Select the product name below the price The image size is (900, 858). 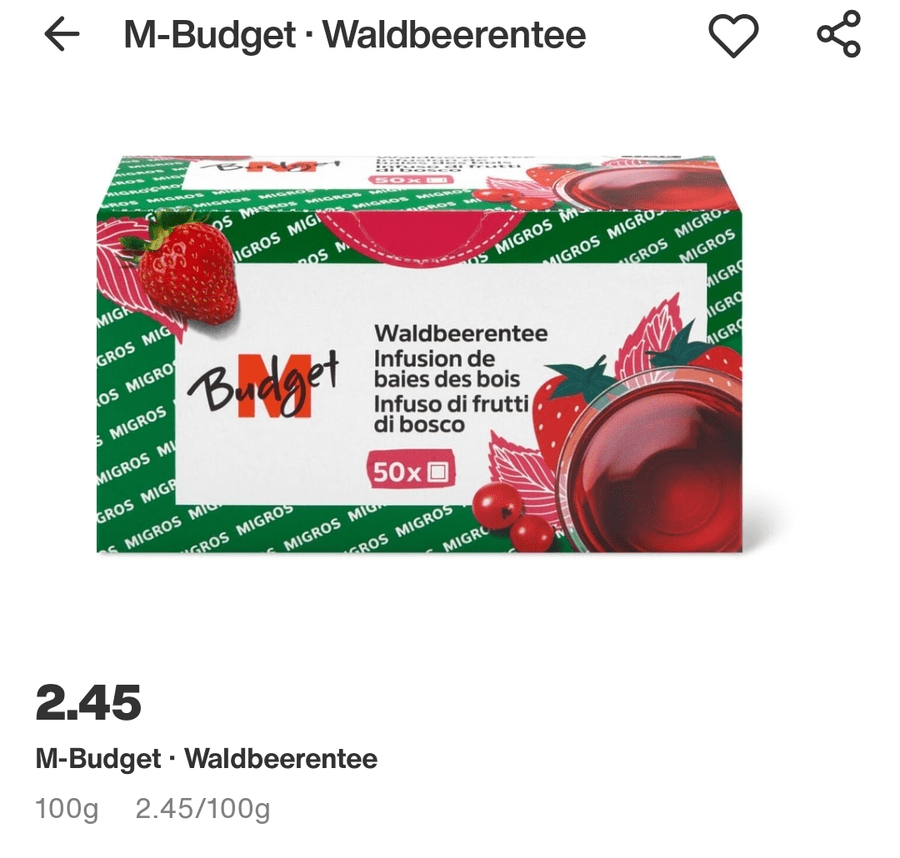point(207,759)
